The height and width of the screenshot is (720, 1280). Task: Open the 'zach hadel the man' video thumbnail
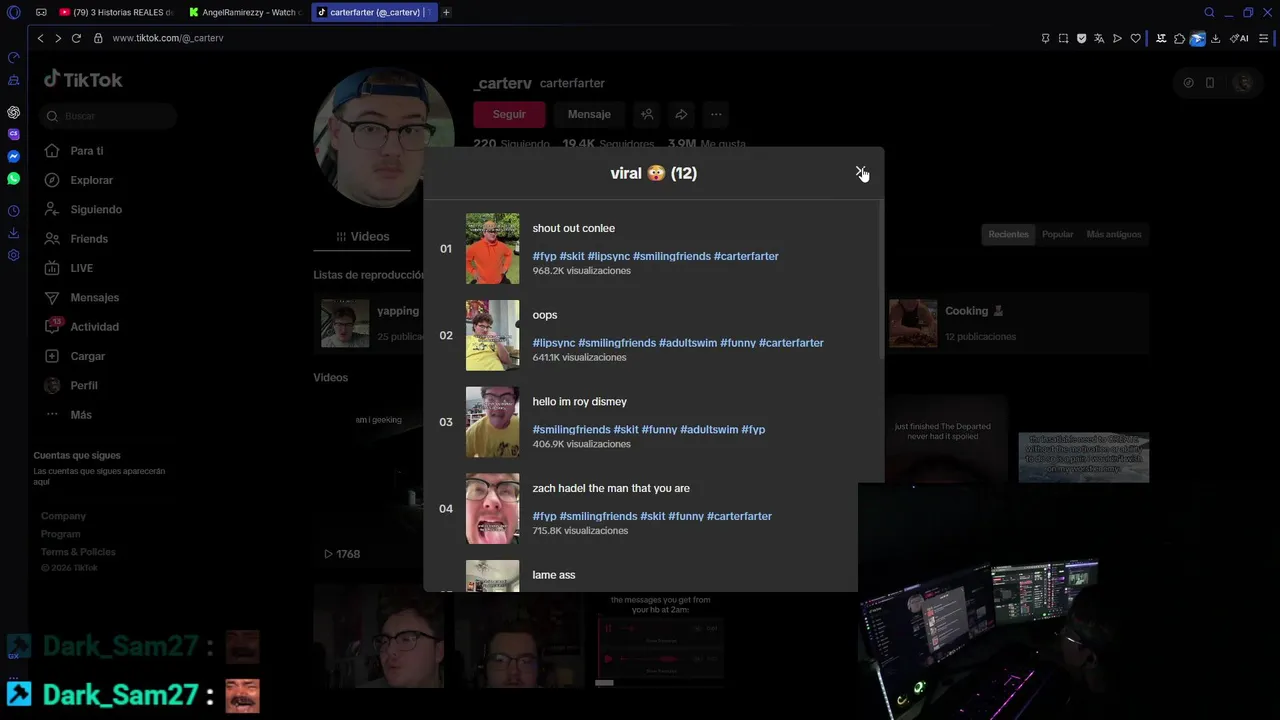pyautogui.click(x=492, y=508)
